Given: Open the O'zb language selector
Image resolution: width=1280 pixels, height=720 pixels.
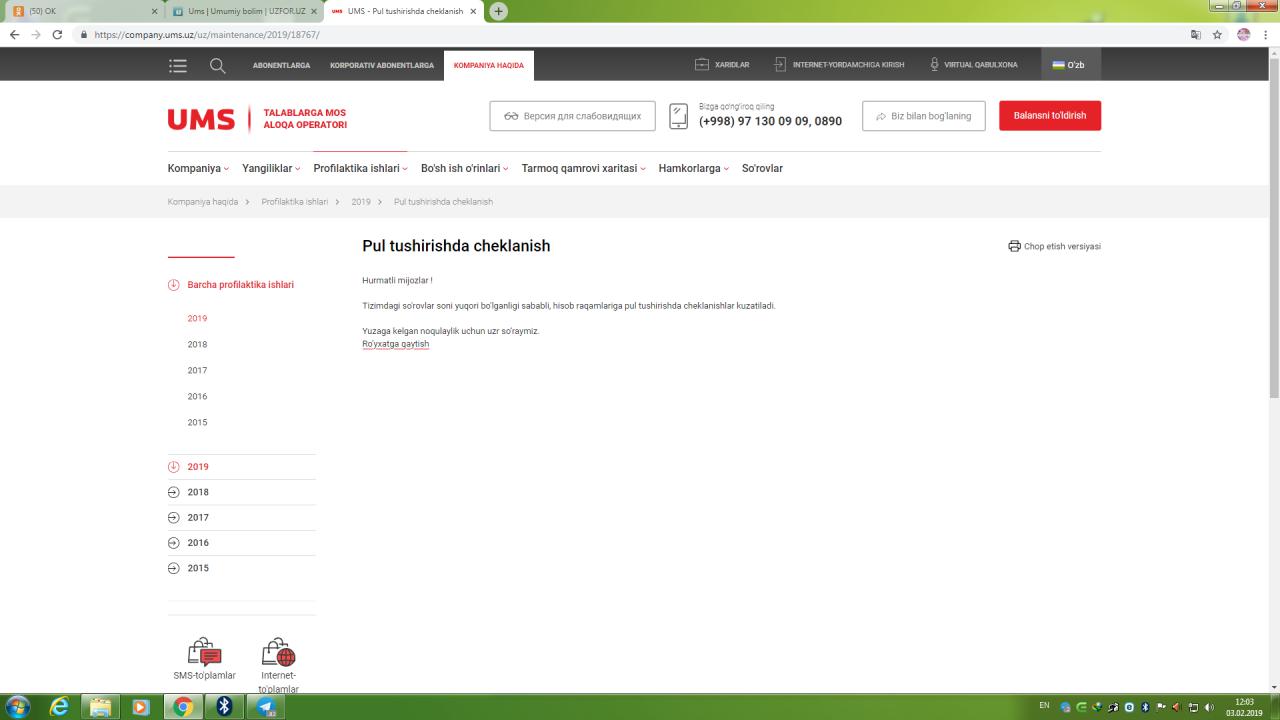Looking at the screenshot, I should coord(1068,65).
